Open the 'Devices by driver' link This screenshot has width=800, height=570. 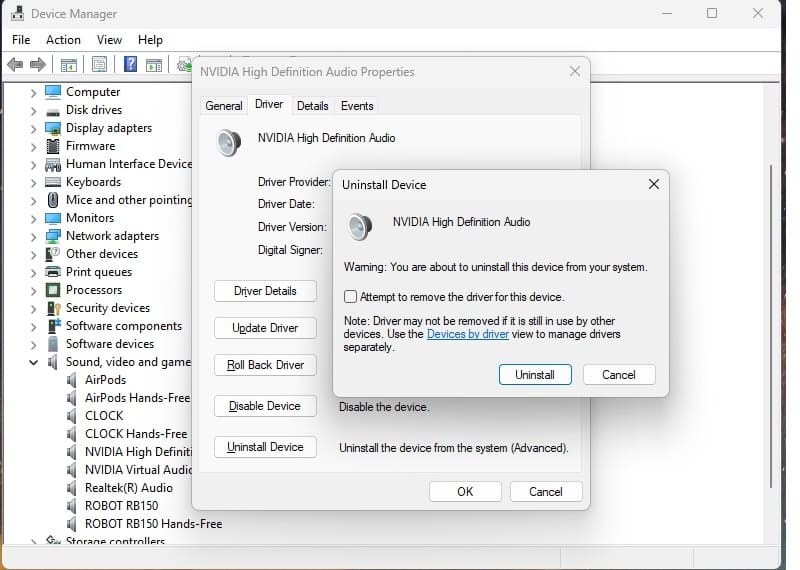[x=467, y=334]
